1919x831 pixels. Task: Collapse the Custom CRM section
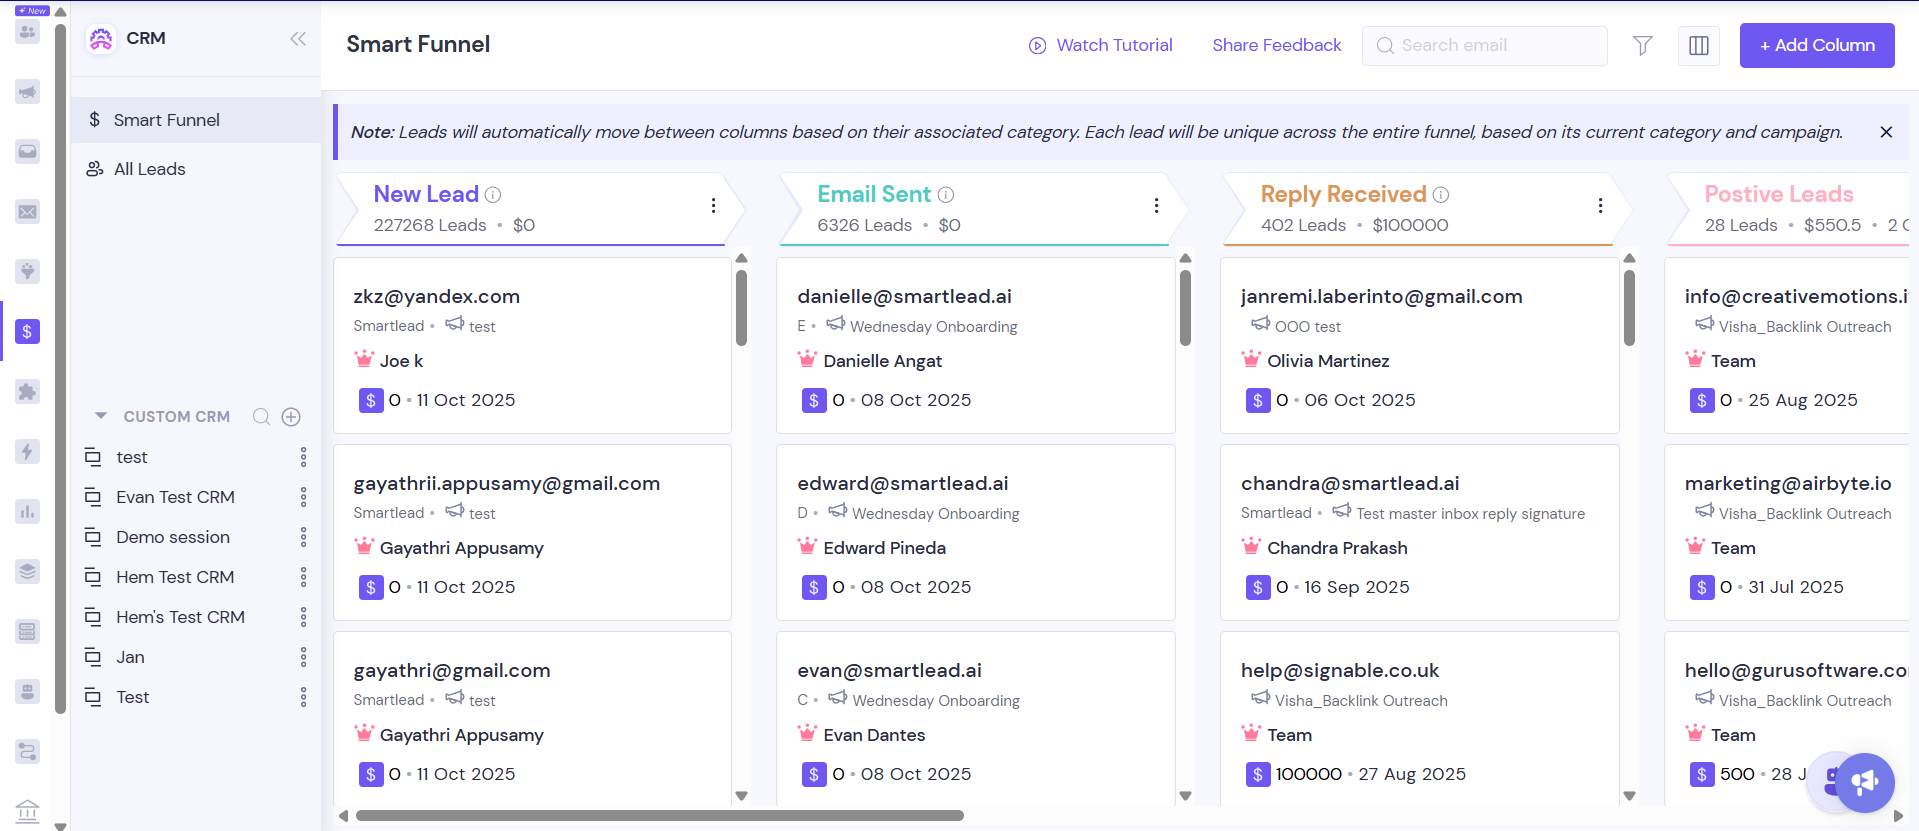coord(101,416)
